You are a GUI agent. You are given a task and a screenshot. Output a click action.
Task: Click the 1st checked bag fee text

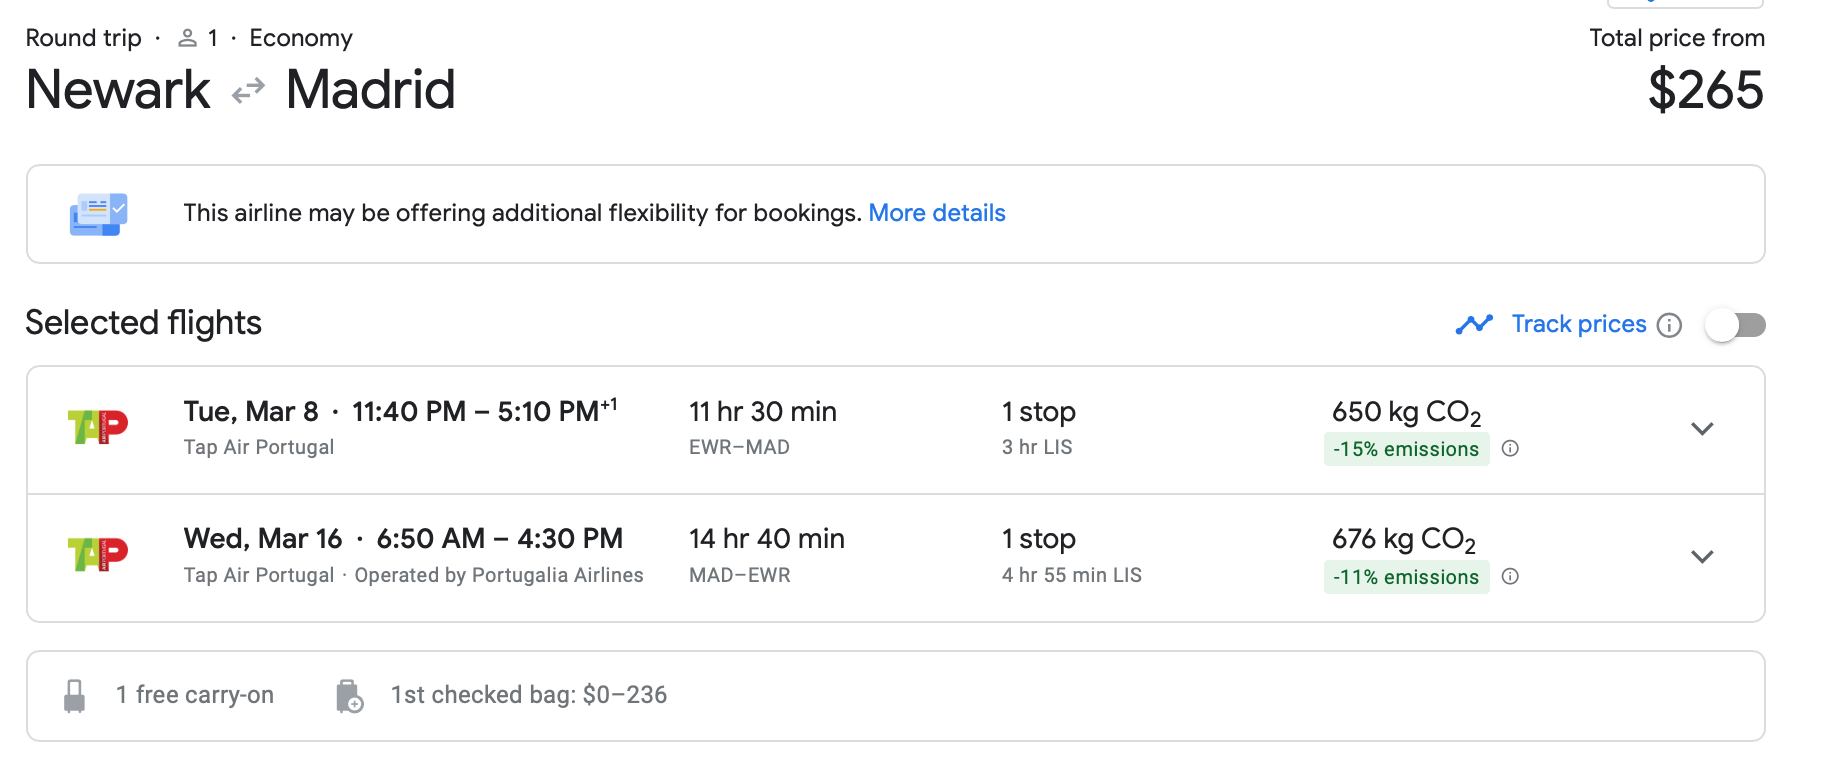pos(529,695)
